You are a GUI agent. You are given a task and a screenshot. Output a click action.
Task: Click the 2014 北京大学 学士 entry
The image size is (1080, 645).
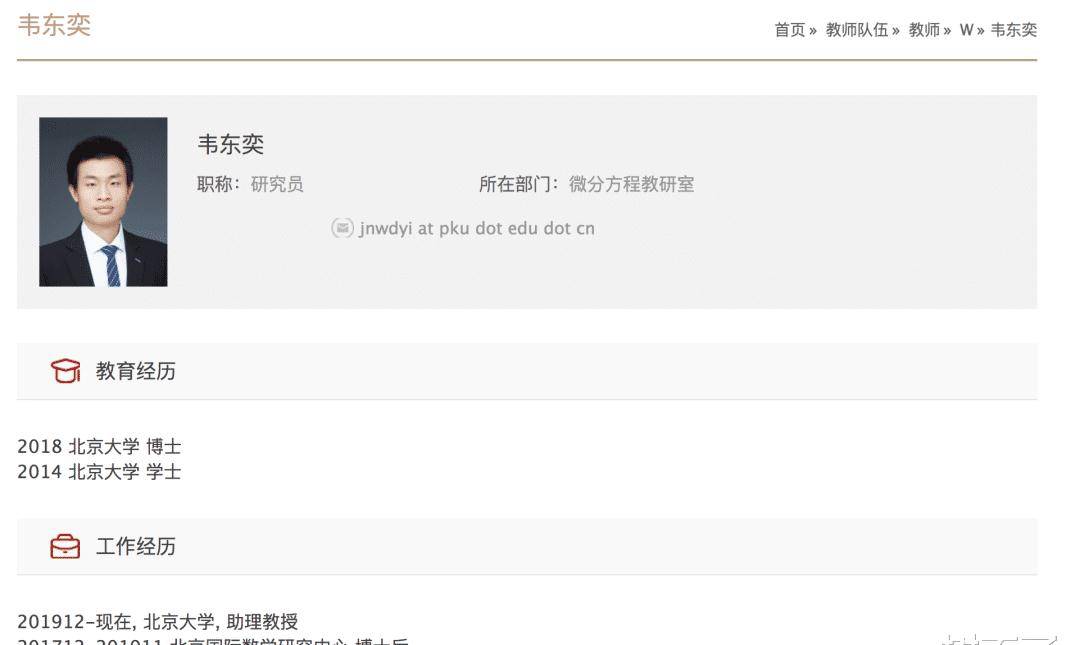[x=99, y=472]
